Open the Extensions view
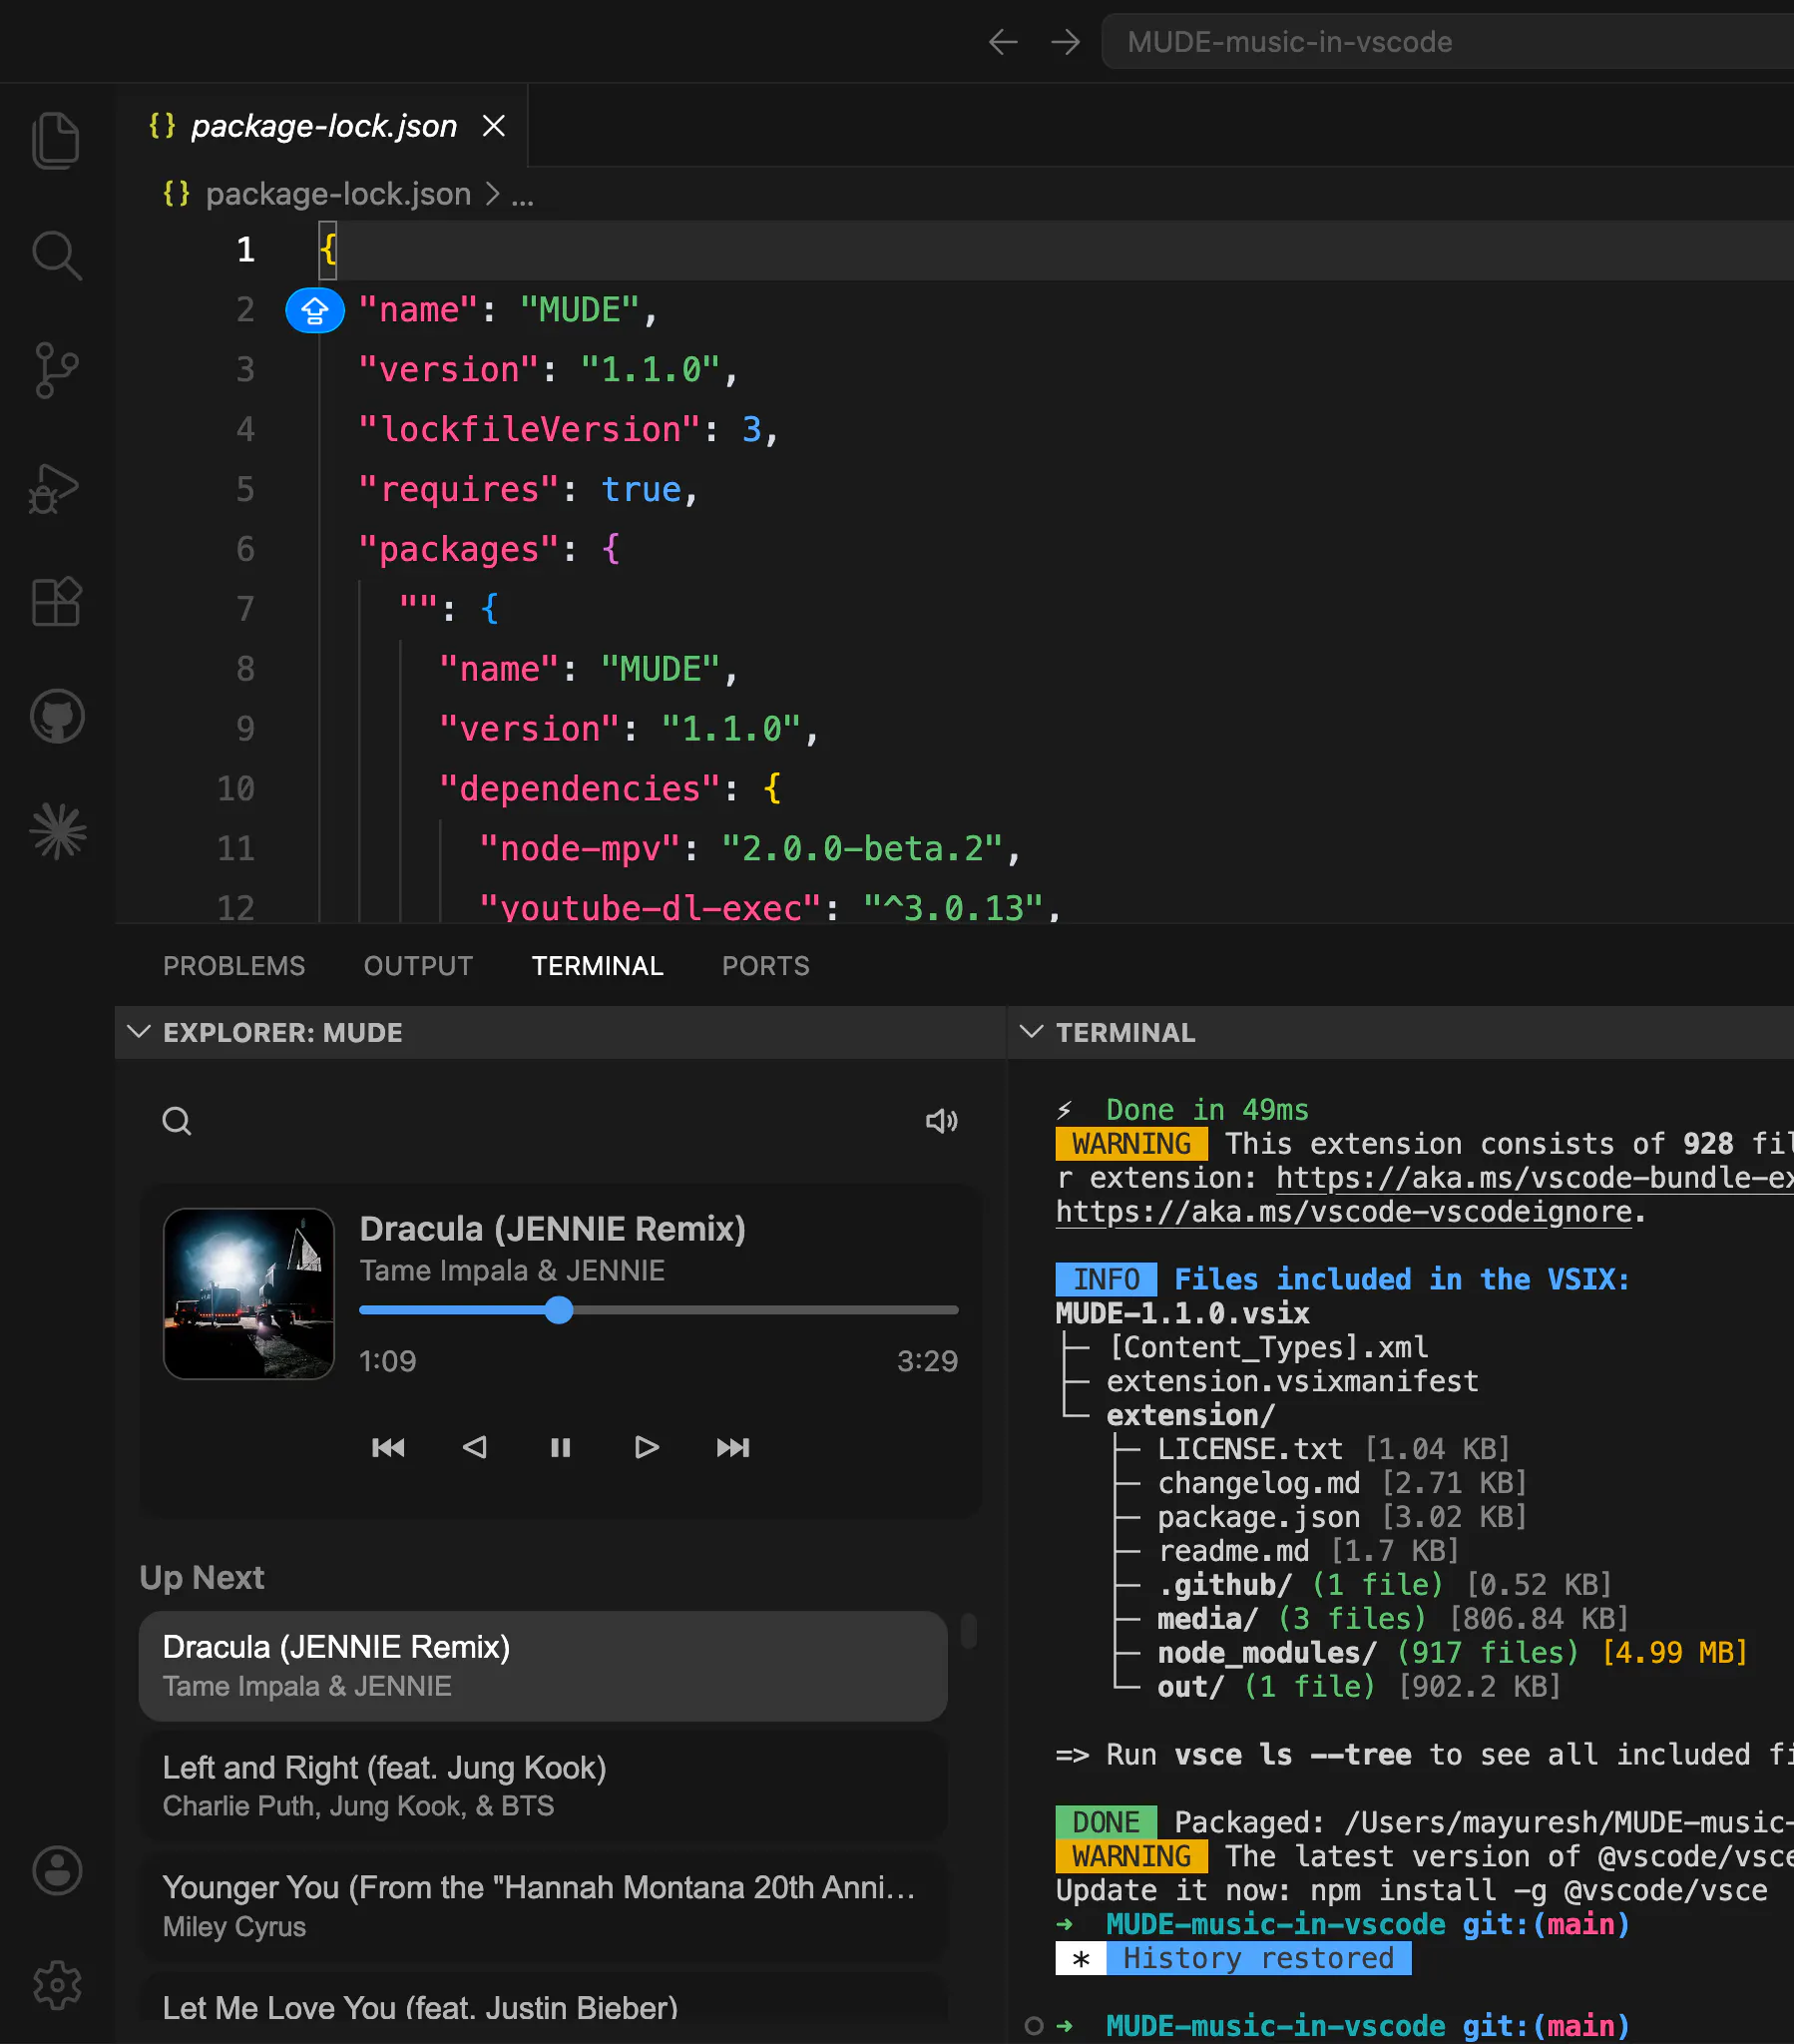The image size is (1794, 2044). 56,602
